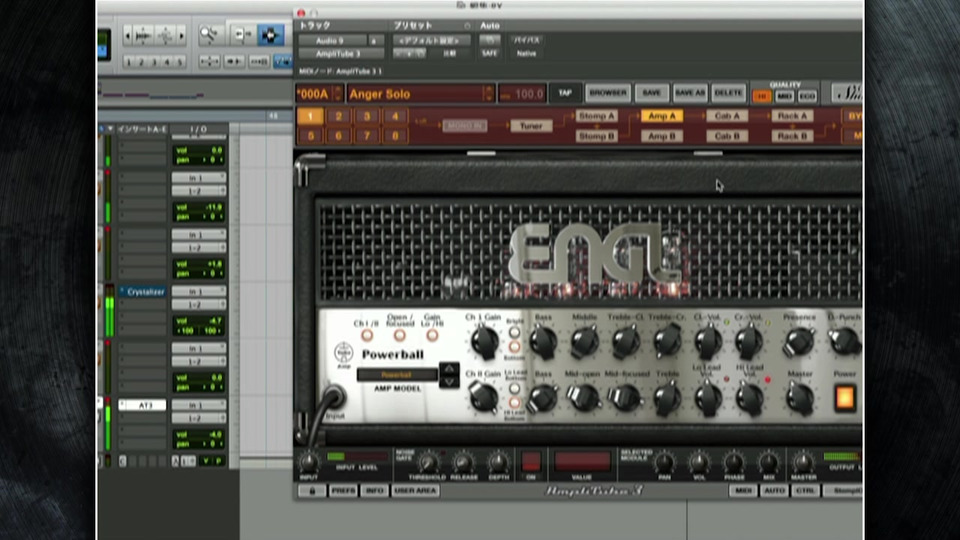Click the BROWSER button
The height and width of the screenshot is (540, 960).
point(607,93)
